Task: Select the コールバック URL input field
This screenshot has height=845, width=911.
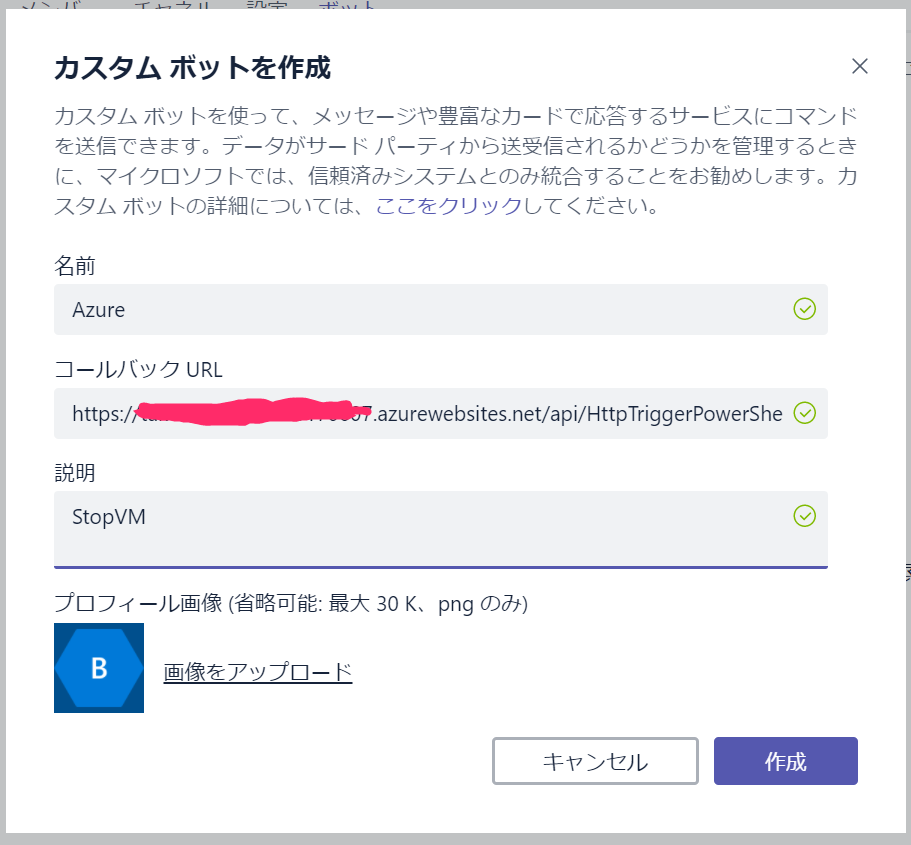Action: [400, 414]
